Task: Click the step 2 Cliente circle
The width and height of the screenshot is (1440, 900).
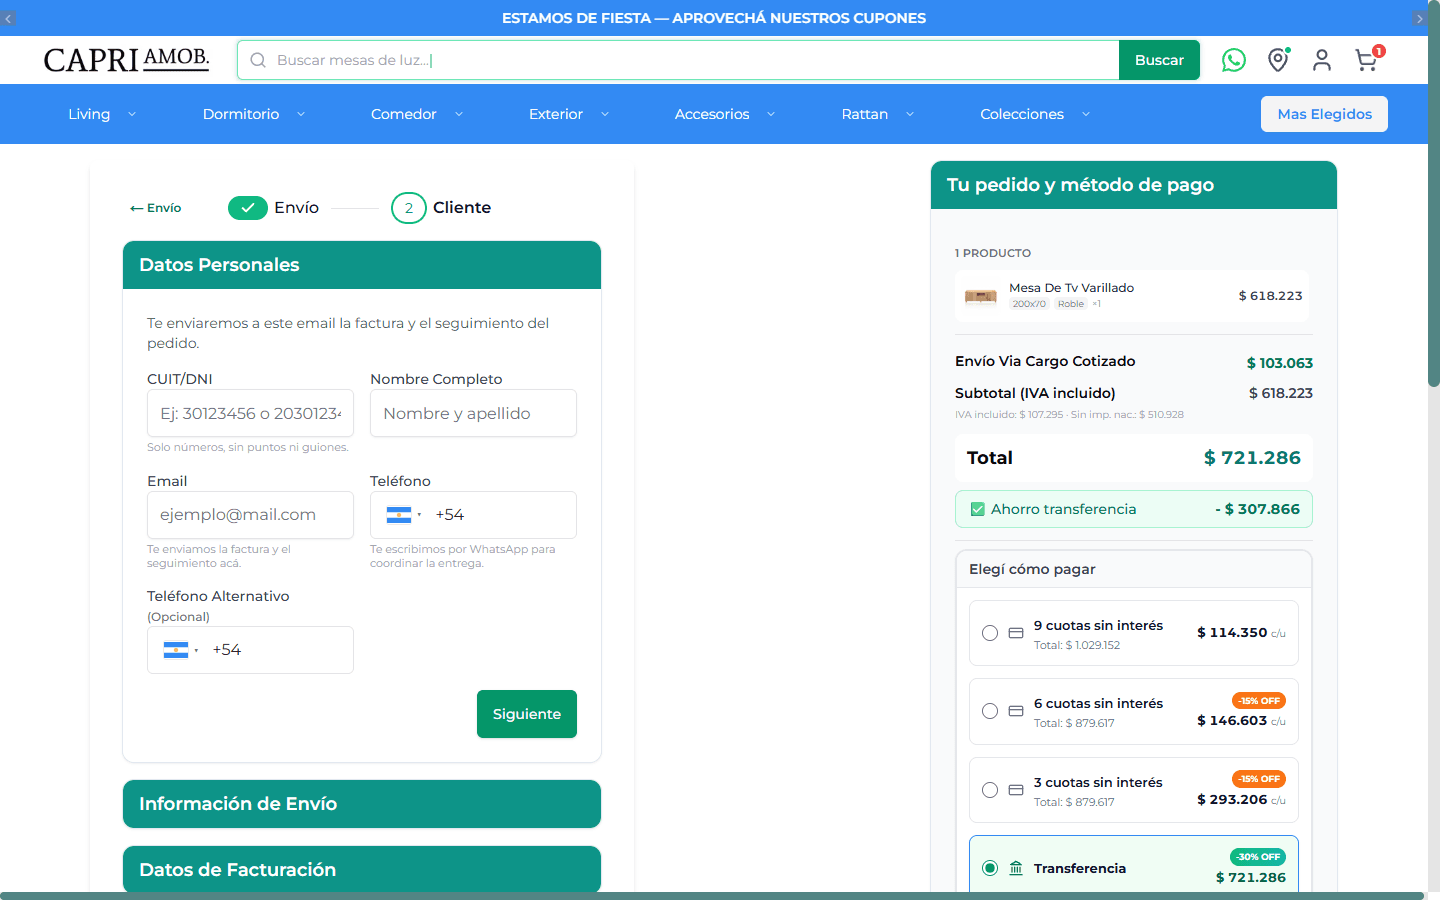Action: pos(408,208)
